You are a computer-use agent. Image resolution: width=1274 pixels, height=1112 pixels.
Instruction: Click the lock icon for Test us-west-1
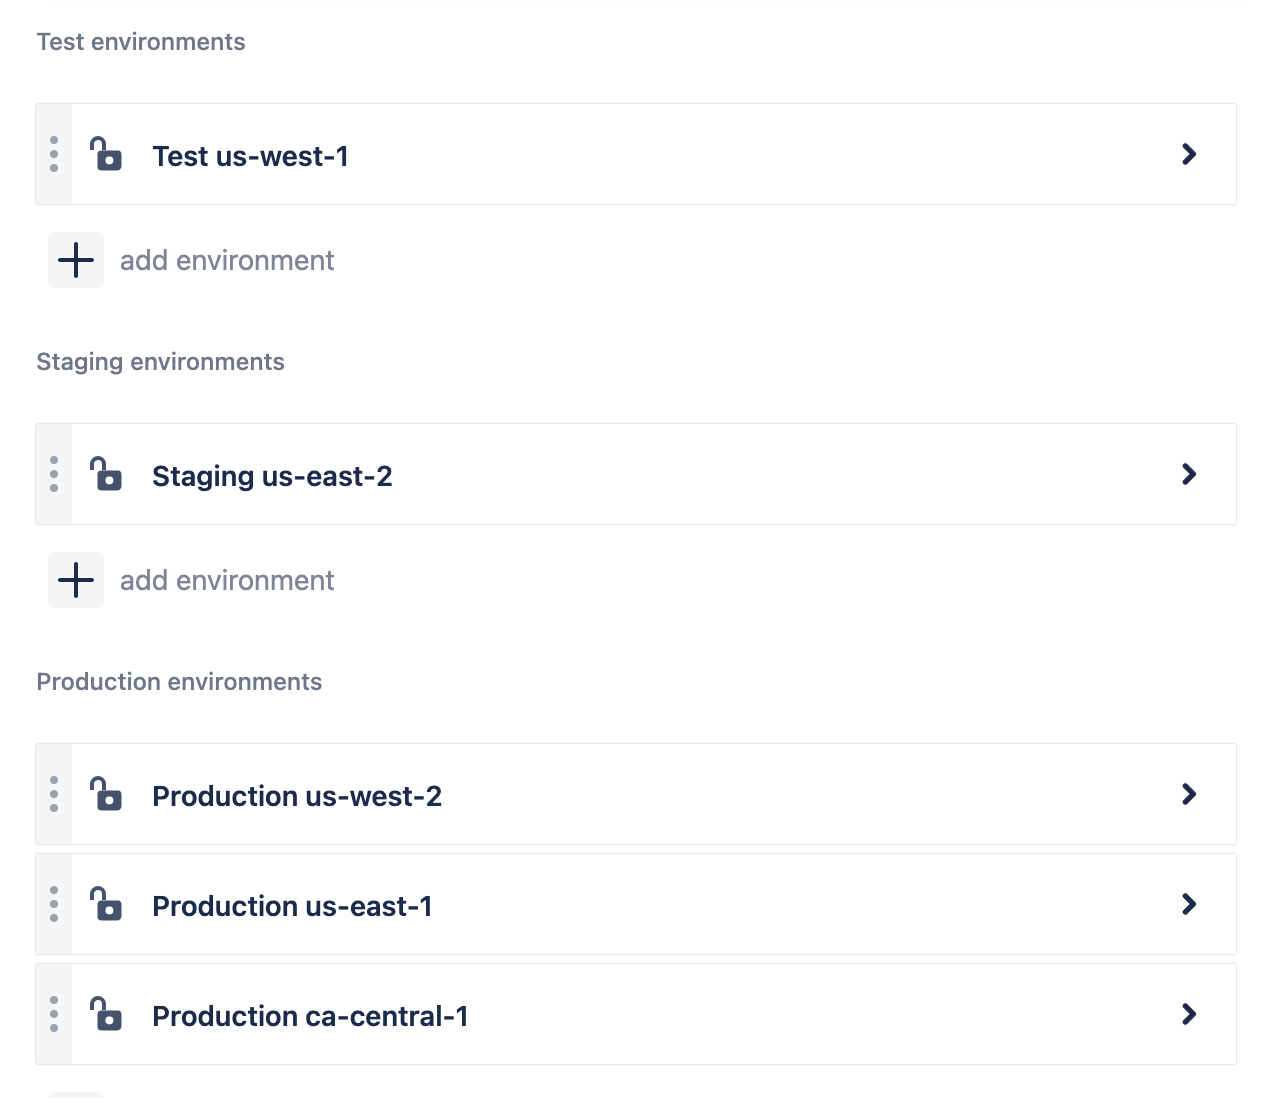tap(106, 155)
